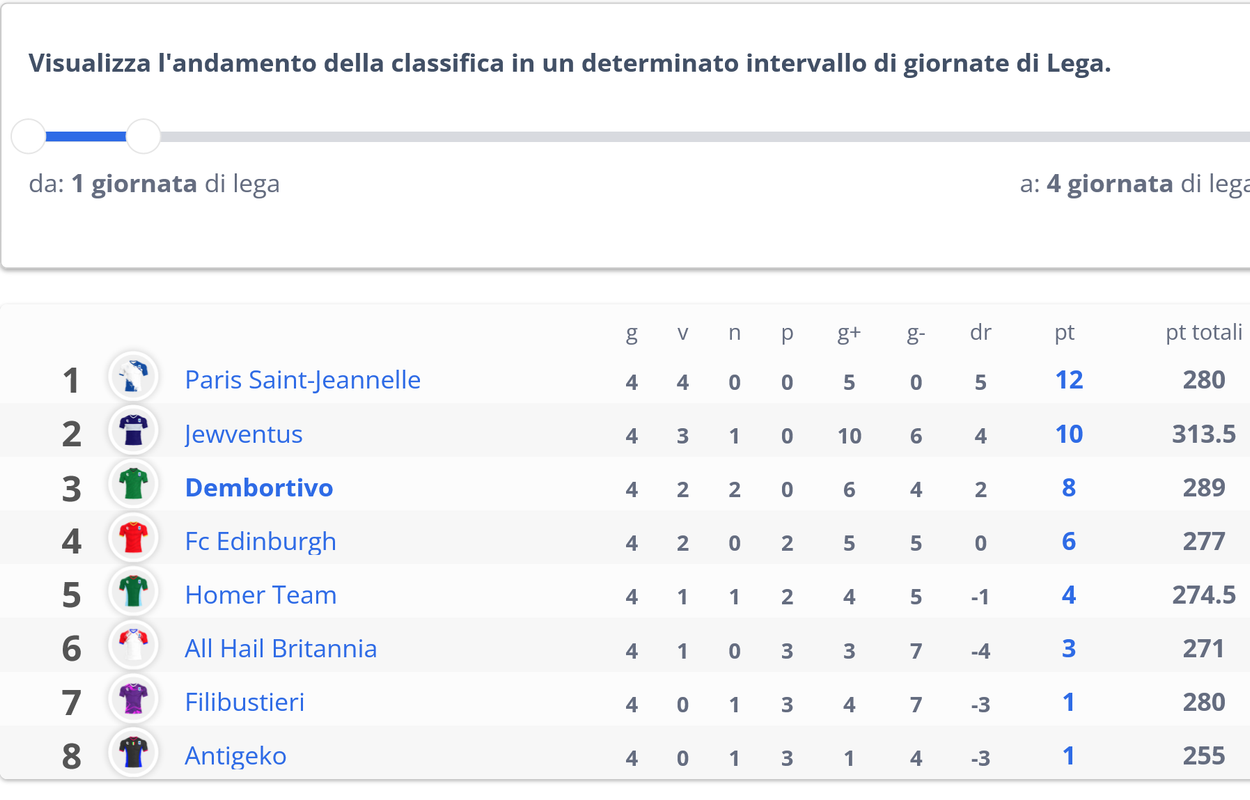Click Homer Team jersey icon
1250x800 pixels.
coord(133,592)
